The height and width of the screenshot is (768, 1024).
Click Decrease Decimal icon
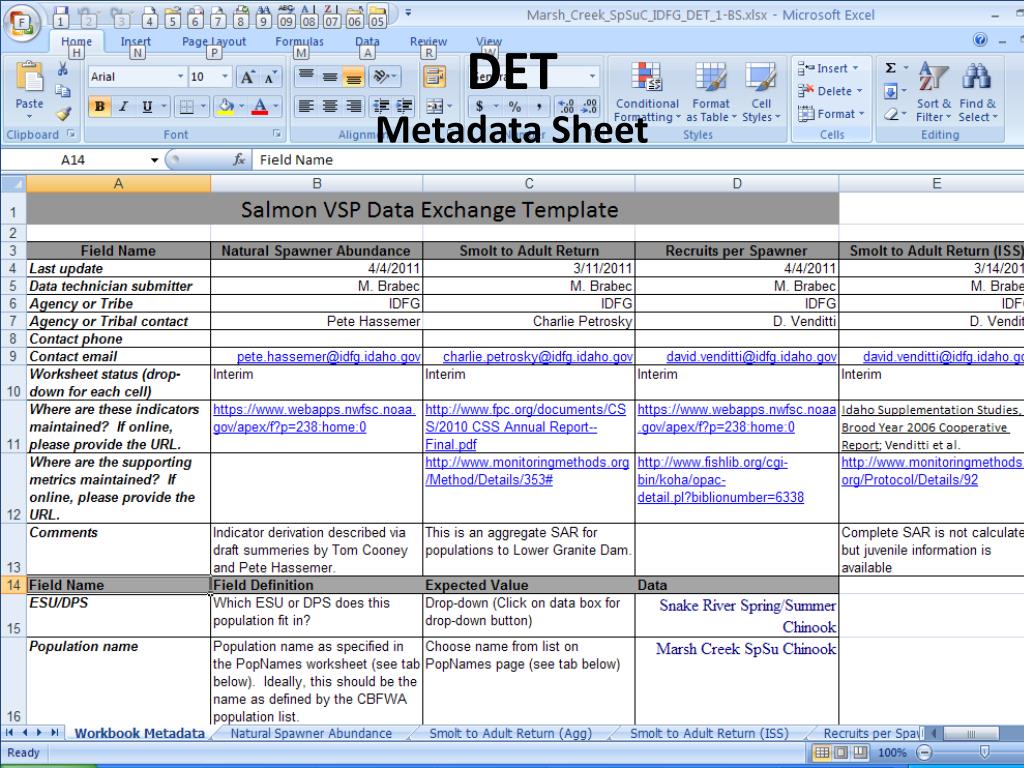click(x=589, y=106)
